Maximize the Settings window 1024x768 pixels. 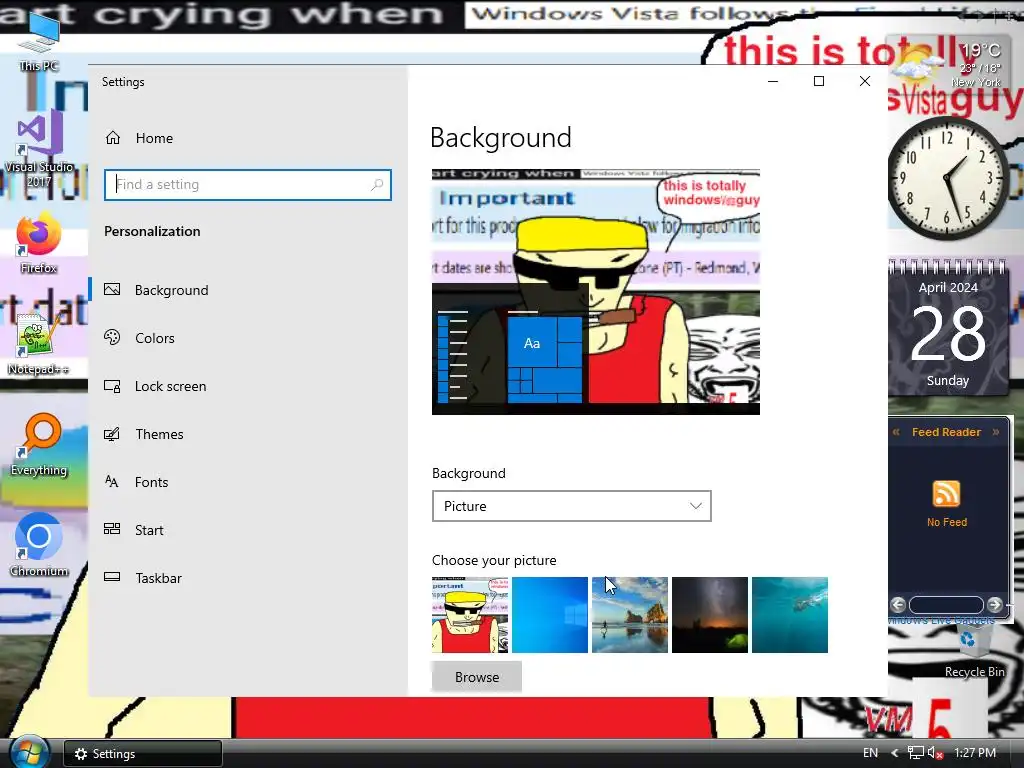pos(819,82)
